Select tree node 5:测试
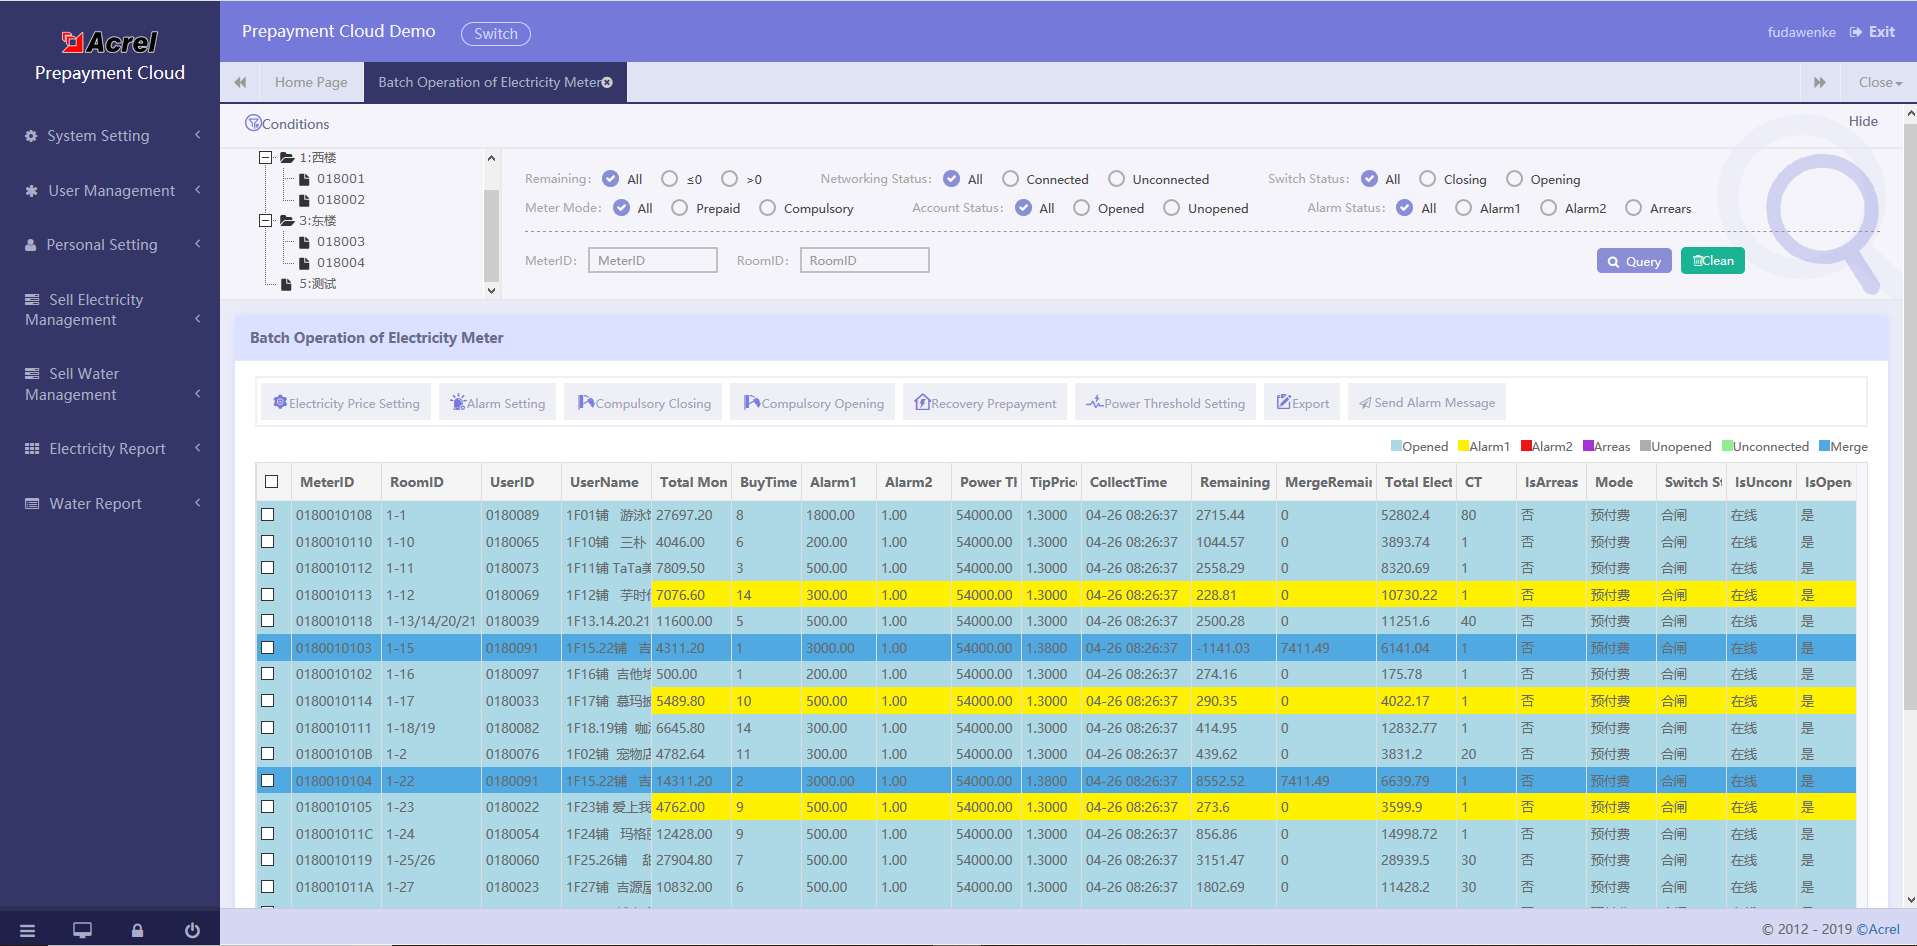 317,284
